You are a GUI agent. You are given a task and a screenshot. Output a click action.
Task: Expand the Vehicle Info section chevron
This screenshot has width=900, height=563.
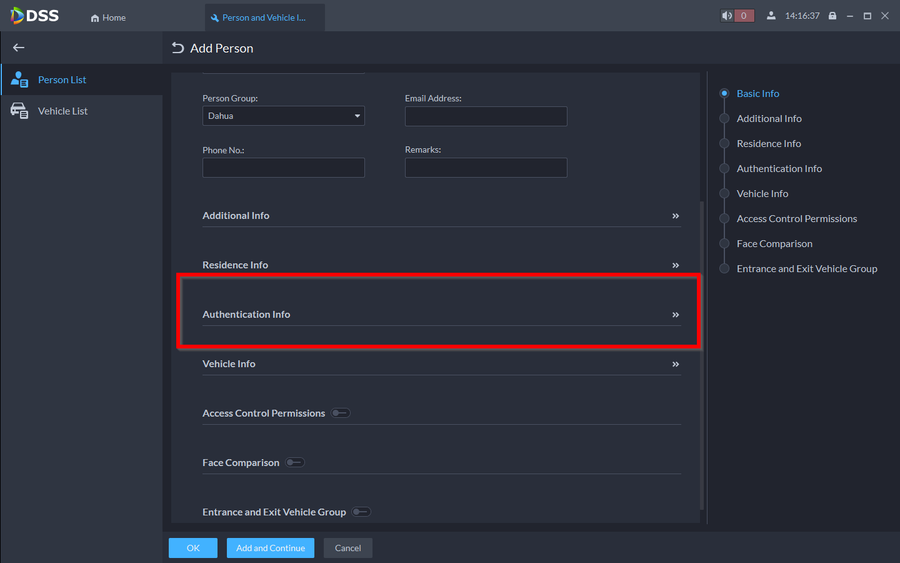676,364
